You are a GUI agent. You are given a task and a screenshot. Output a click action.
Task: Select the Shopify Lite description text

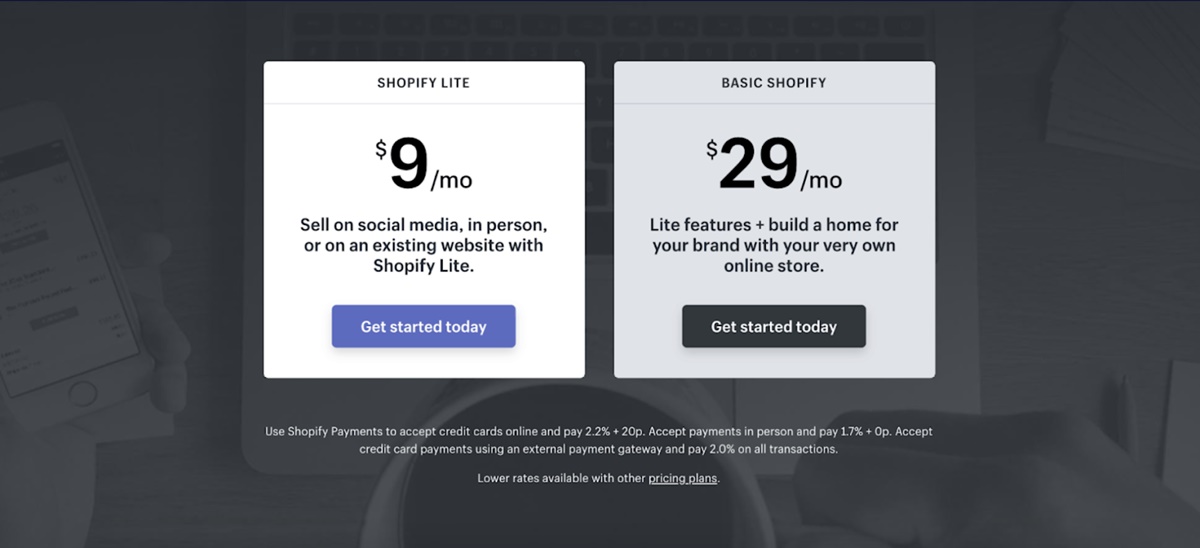click(x=423, y=245)
